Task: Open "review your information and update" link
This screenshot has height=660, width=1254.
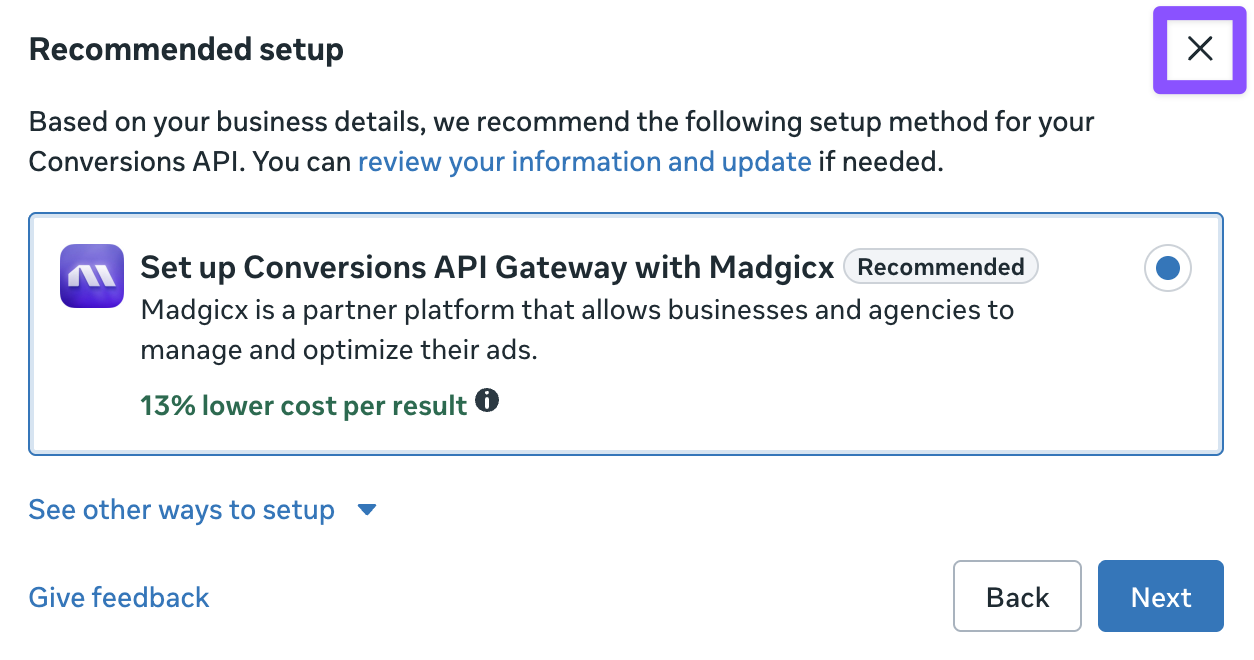Action: pyautogui.click(x=584, y=162)
